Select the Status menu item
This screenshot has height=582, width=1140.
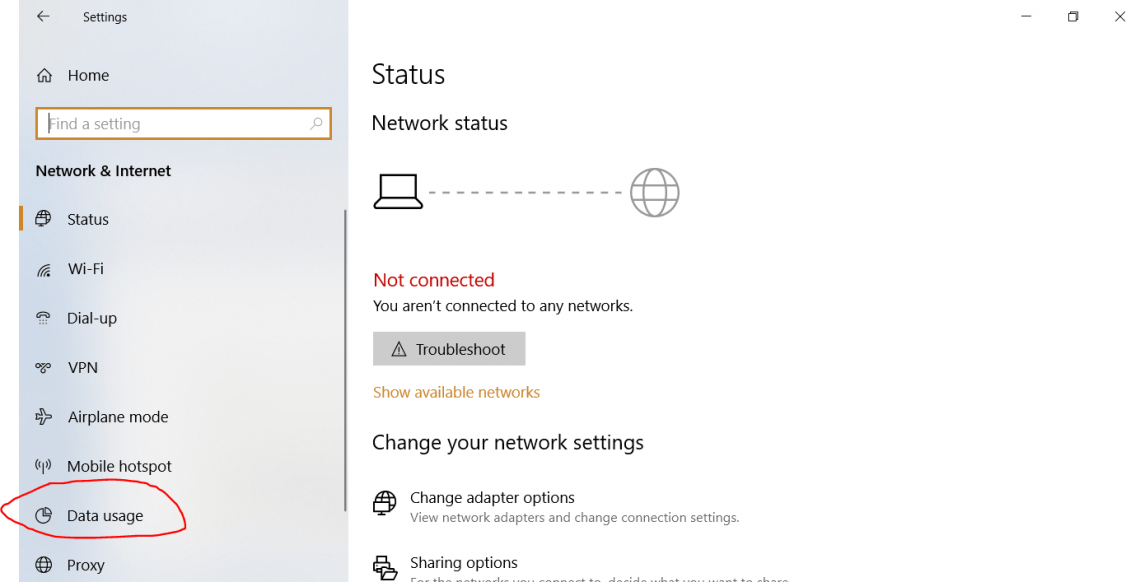[x=88, y=219]
